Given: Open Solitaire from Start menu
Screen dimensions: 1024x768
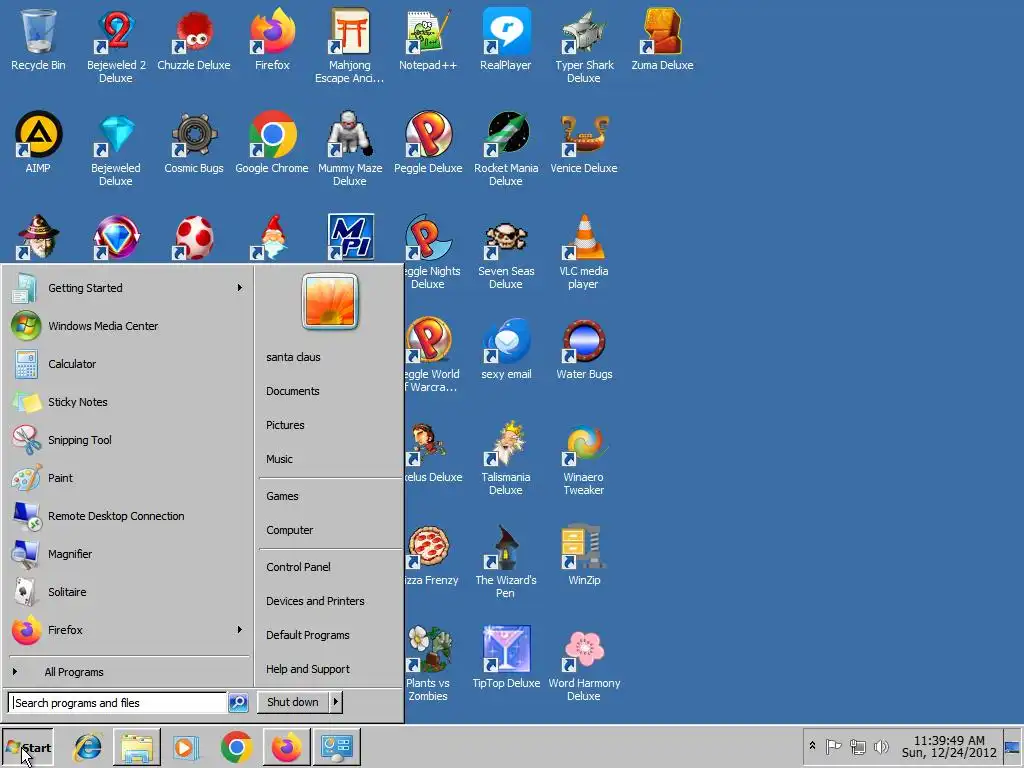Looking at the screenshot, I should point(129,592).
